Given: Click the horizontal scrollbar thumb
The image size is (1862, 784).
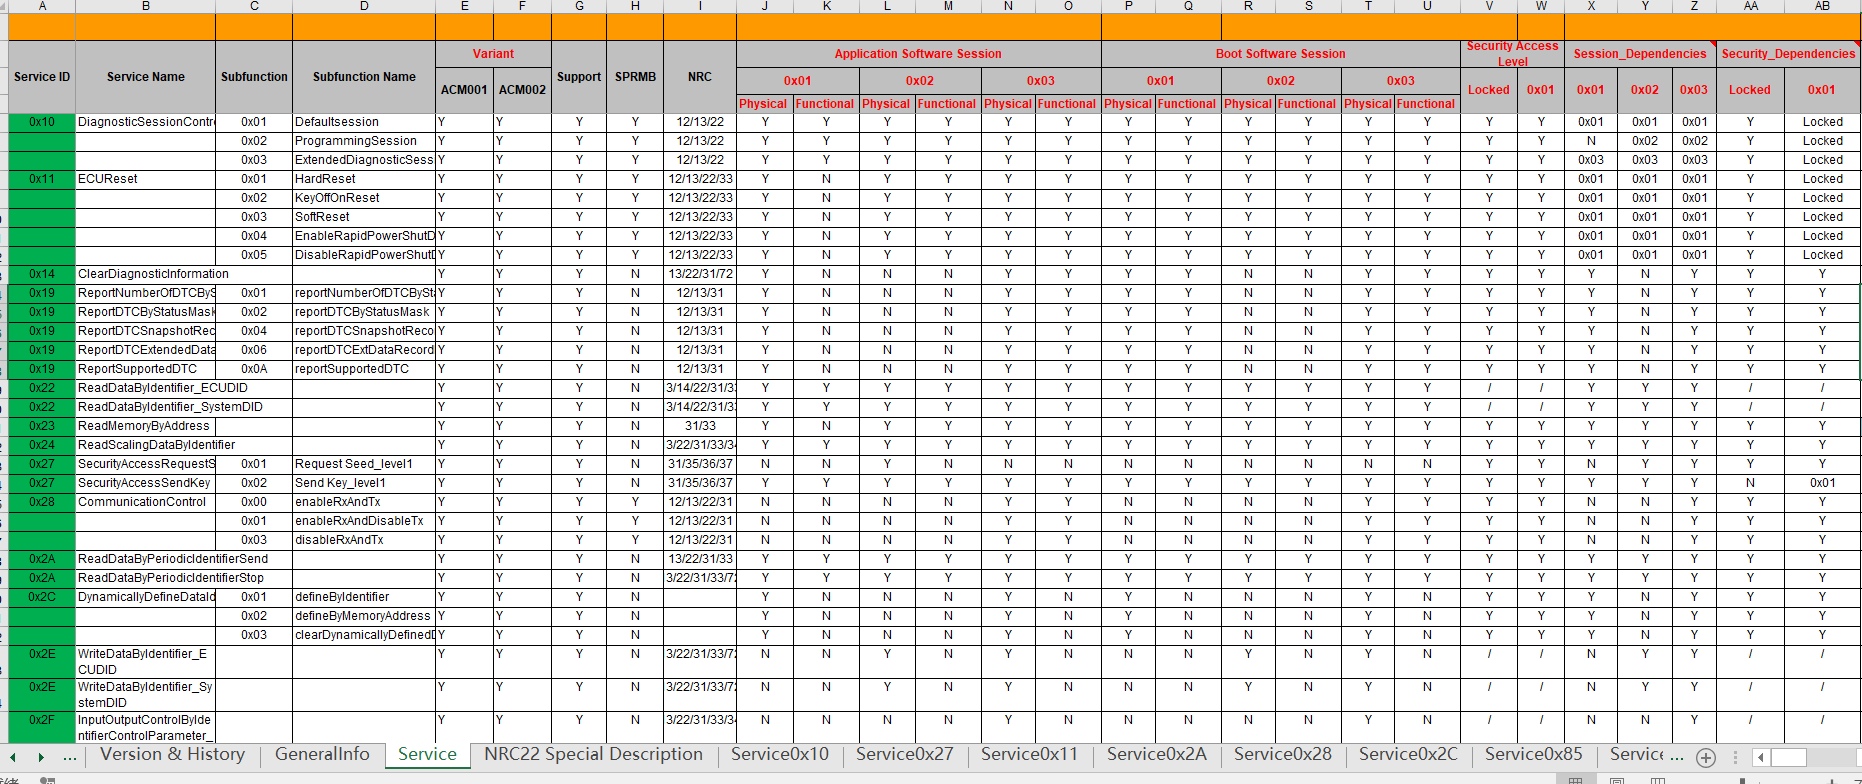Looking at the screenshot, I should click(x=1789, y=757).
